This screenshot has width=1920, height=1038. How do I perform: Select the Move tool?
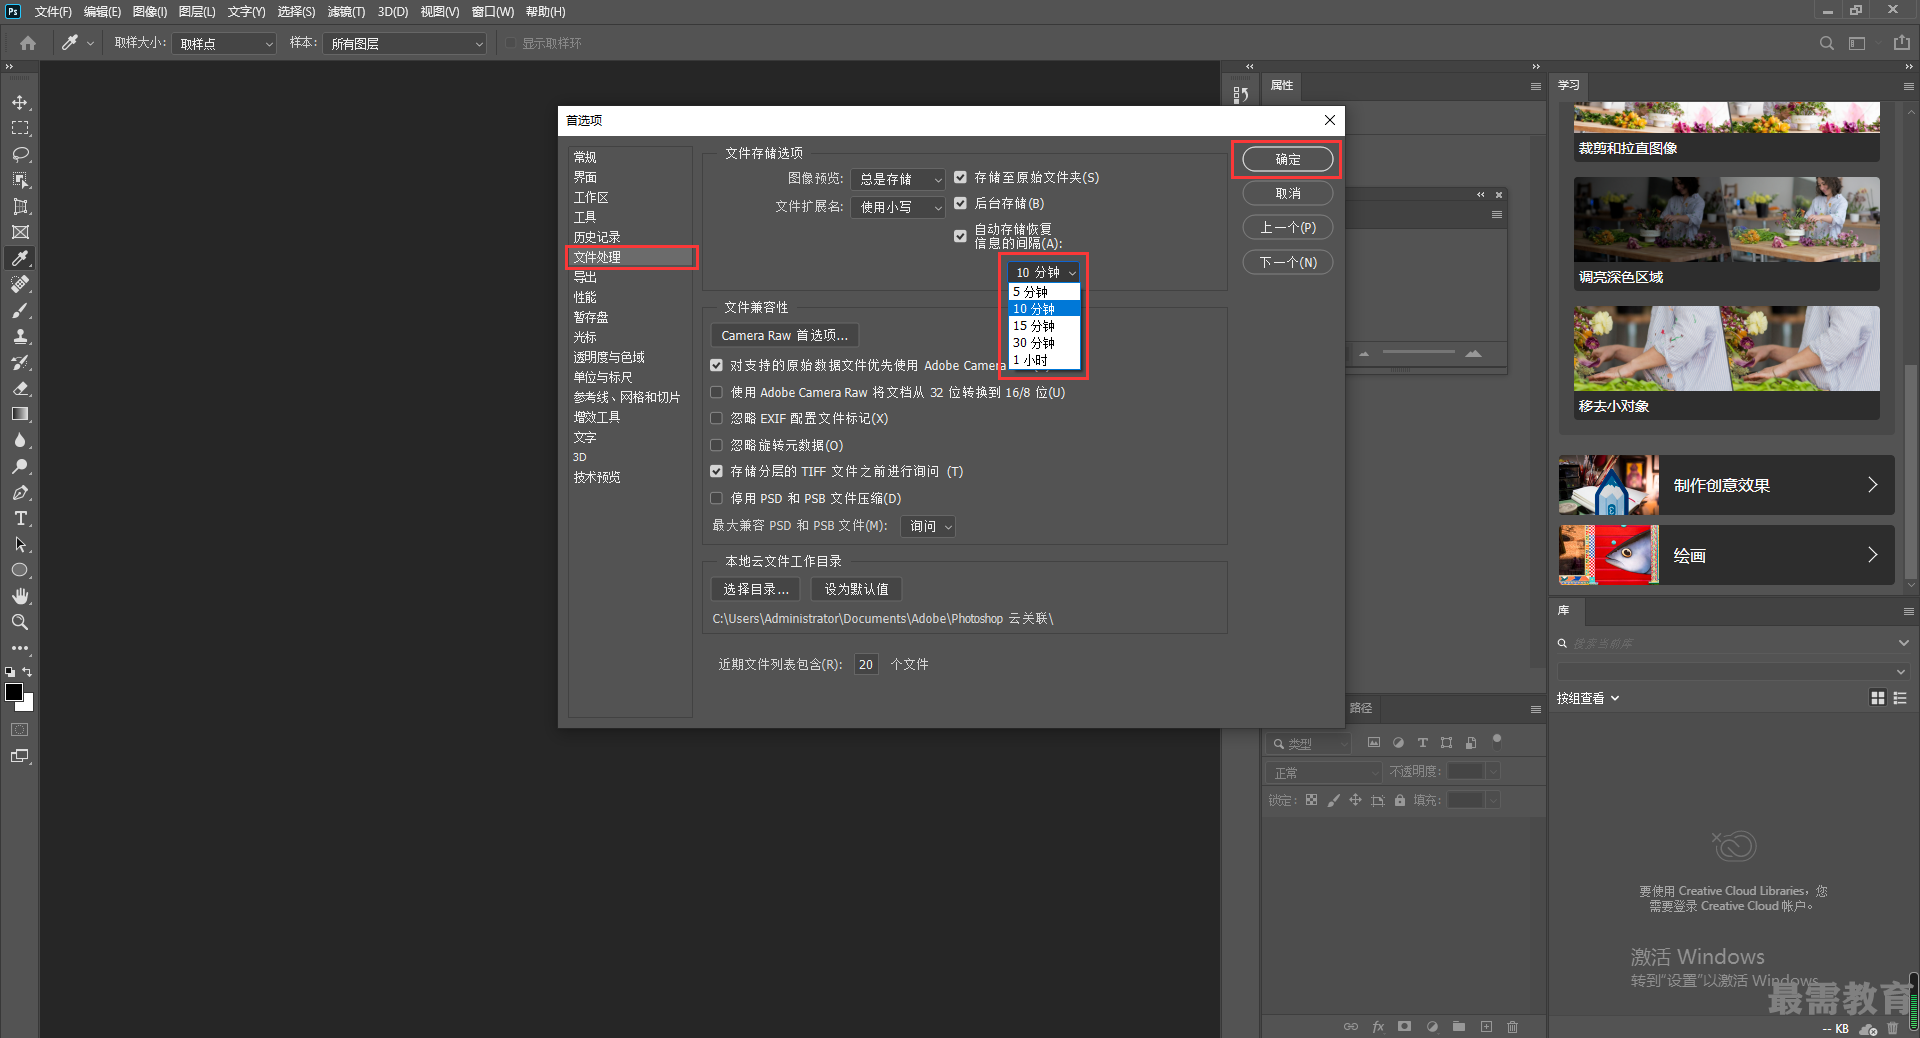click(x=20, y=103)
